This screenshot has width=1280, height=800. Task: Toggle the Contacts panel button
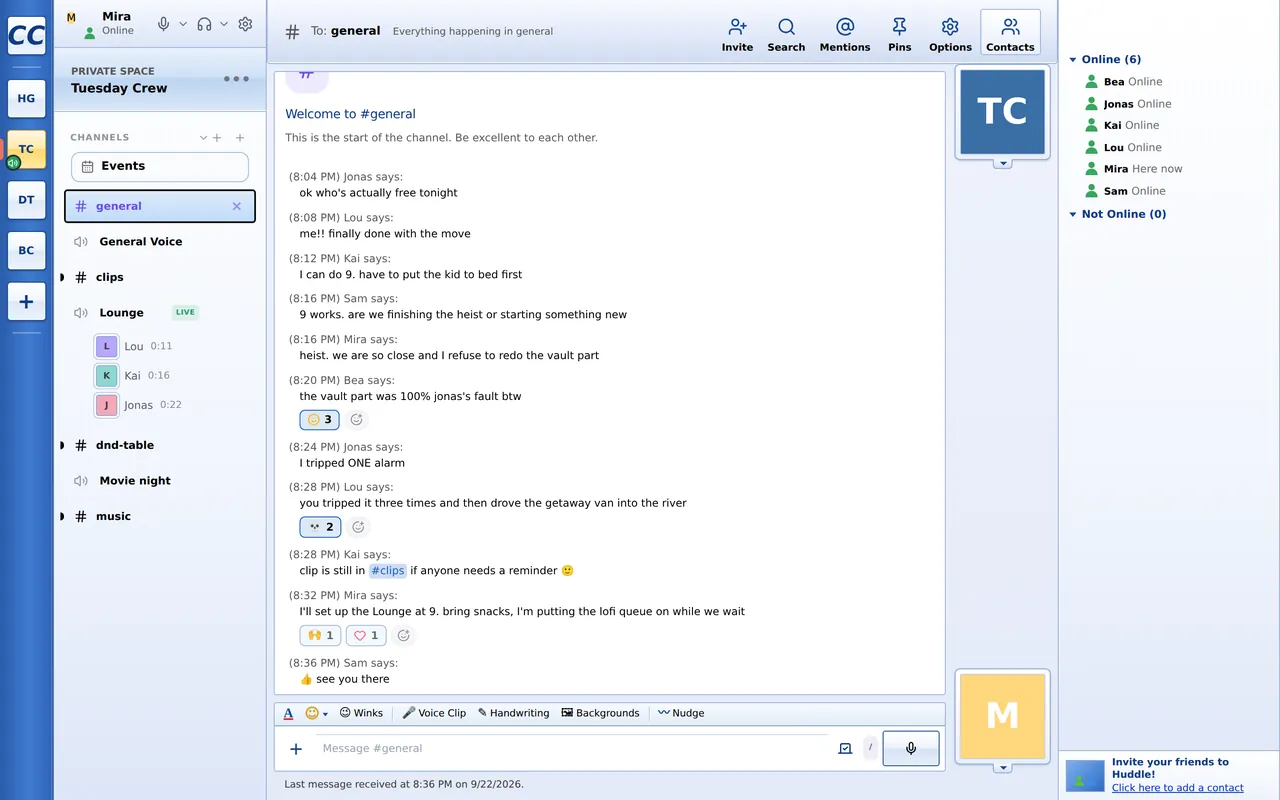[1010, 33]
